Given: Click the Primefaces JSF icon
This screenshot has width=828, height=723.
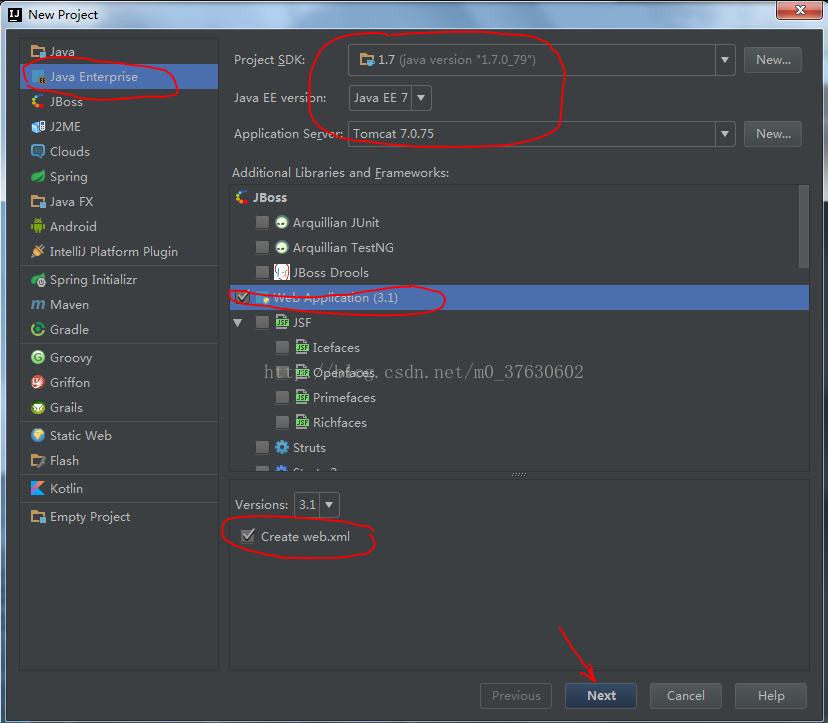Looking at the screenshot, I should pyautogui.click(x=302, y=397).
